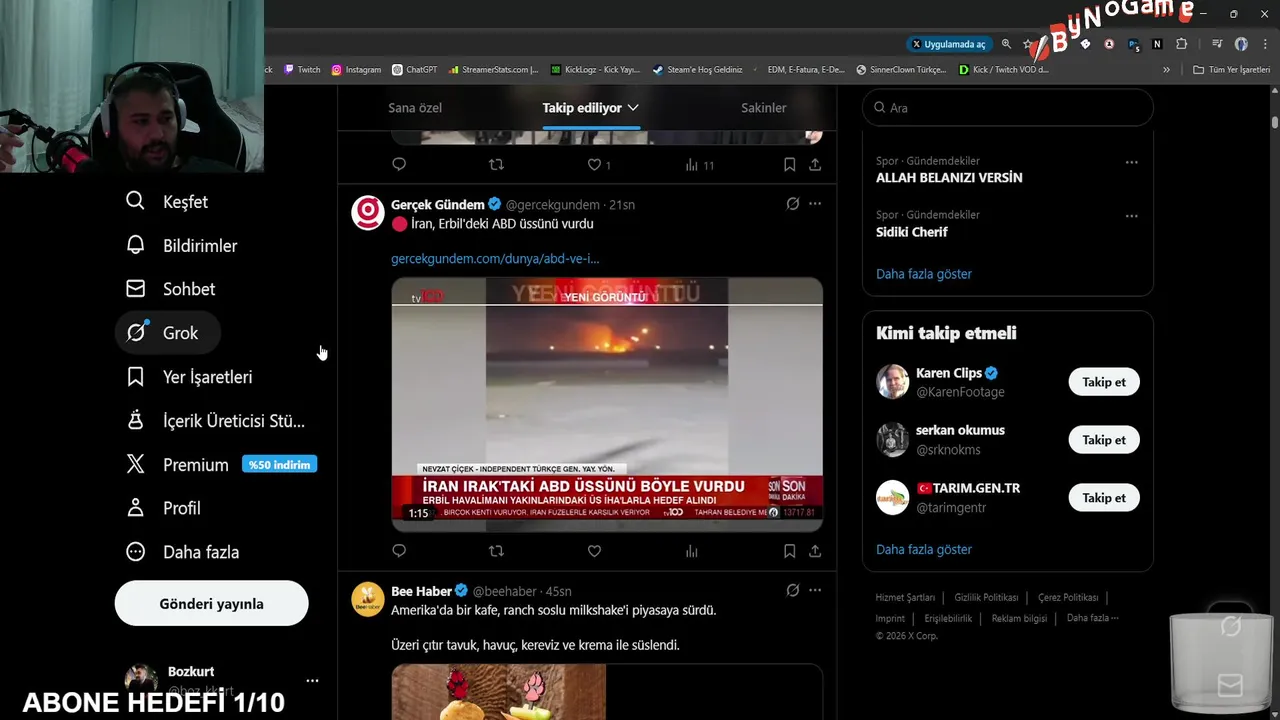Focus the Ara search field
The width and height of the screenshot is (1280, 720).
[x=1008, y=108]
